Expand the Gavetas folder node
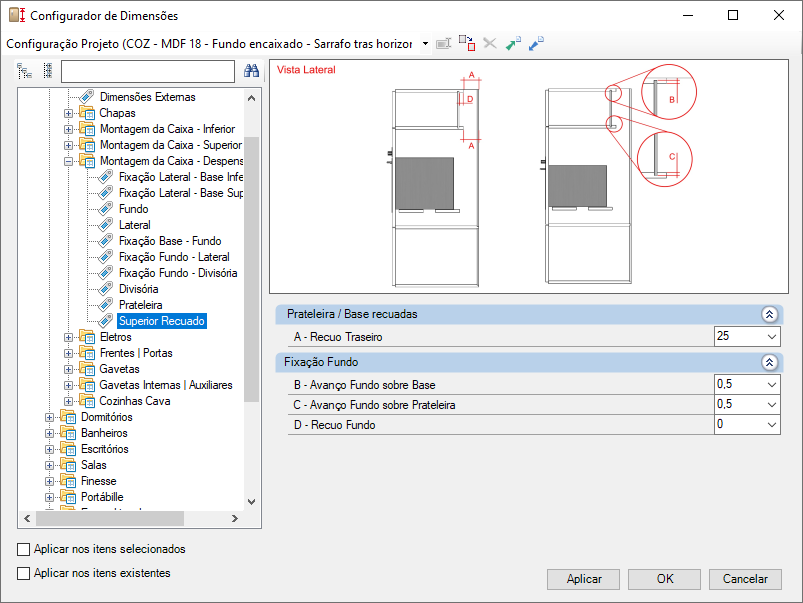 pyautogui.click(x=68, y=369)
